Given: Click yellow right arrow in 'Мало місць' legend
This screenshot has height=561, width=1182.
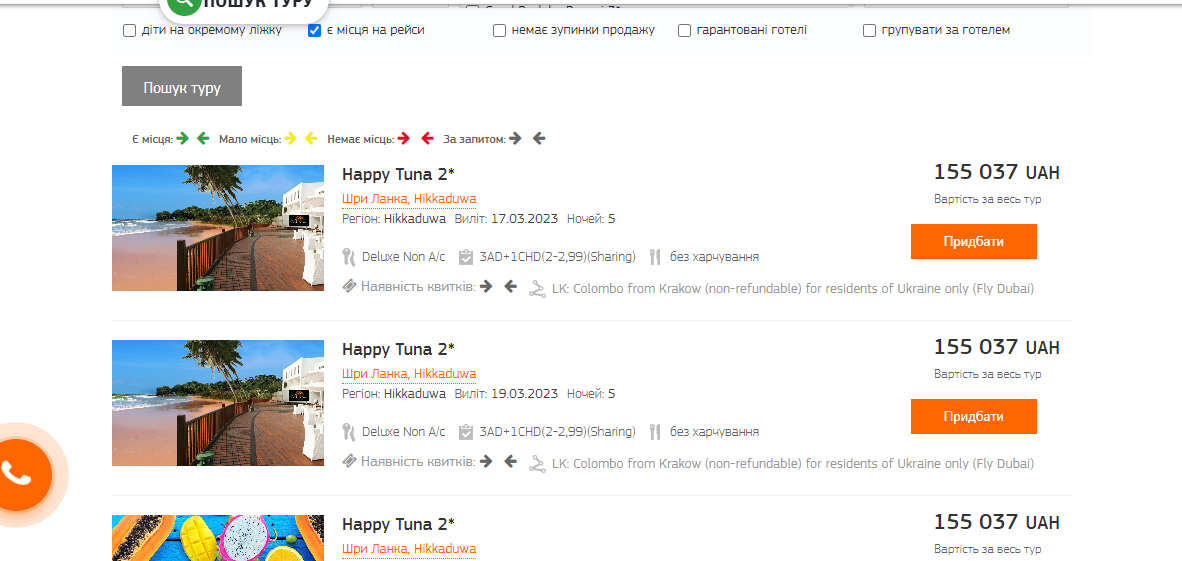Looking at the screenshot, I should point(290,139).
